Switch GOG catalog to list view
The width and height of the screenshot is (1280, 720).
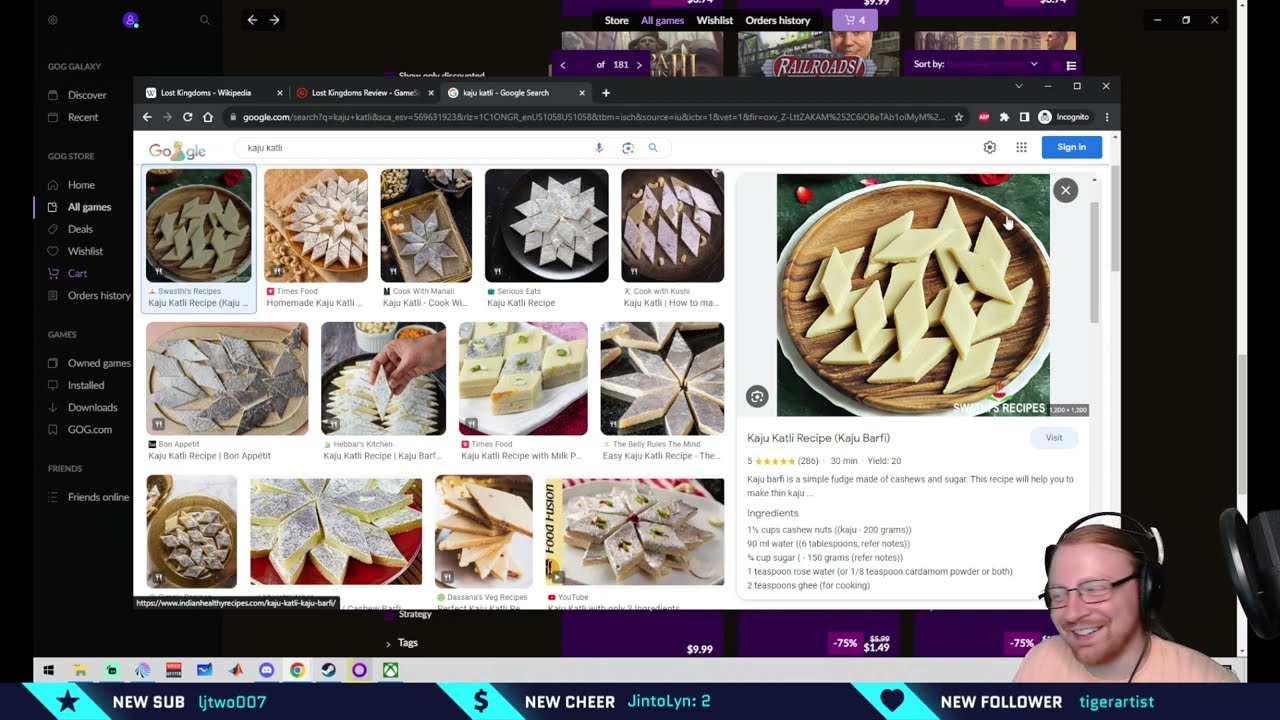[x=1071, y=65]
